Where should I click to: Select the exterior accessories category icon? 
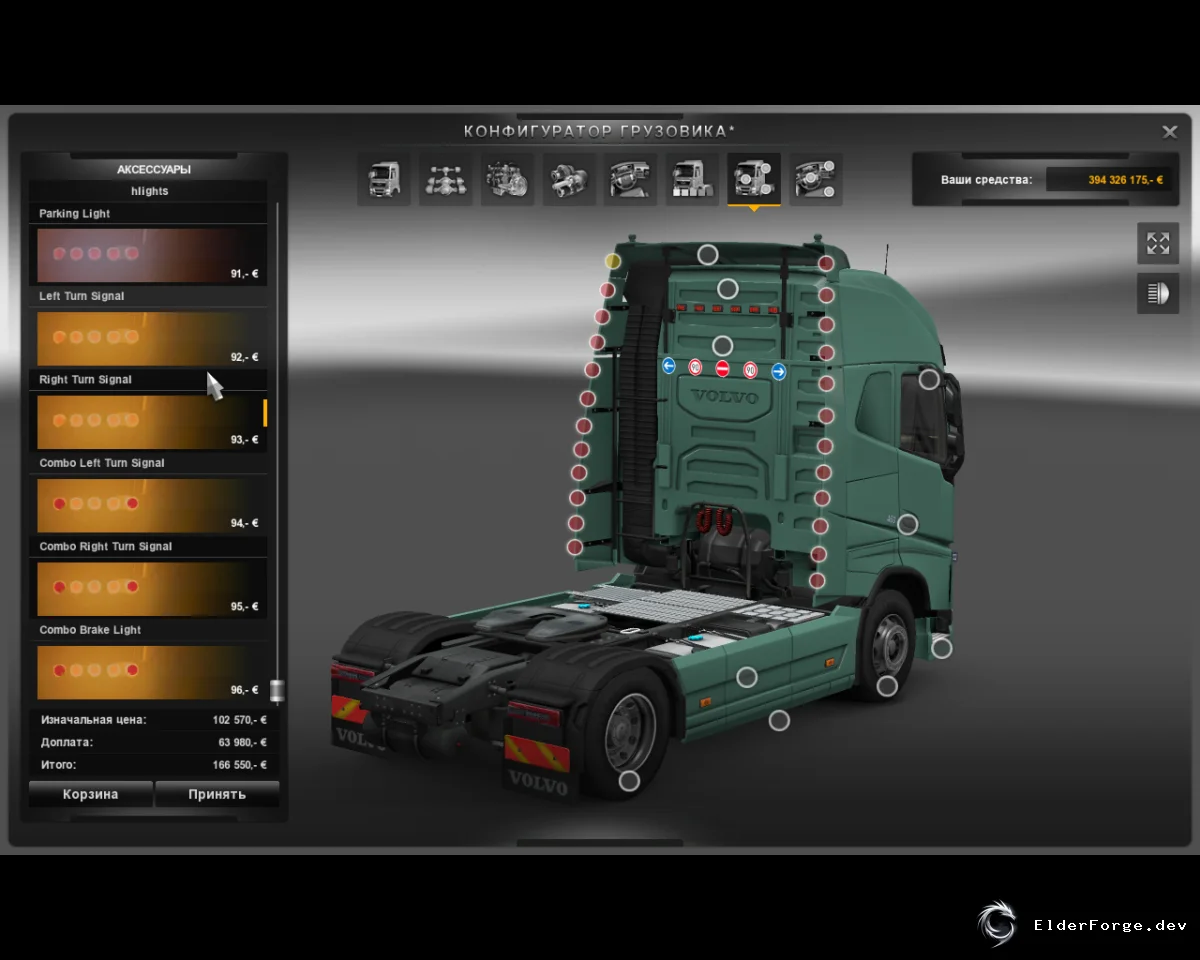click(754, 179)
